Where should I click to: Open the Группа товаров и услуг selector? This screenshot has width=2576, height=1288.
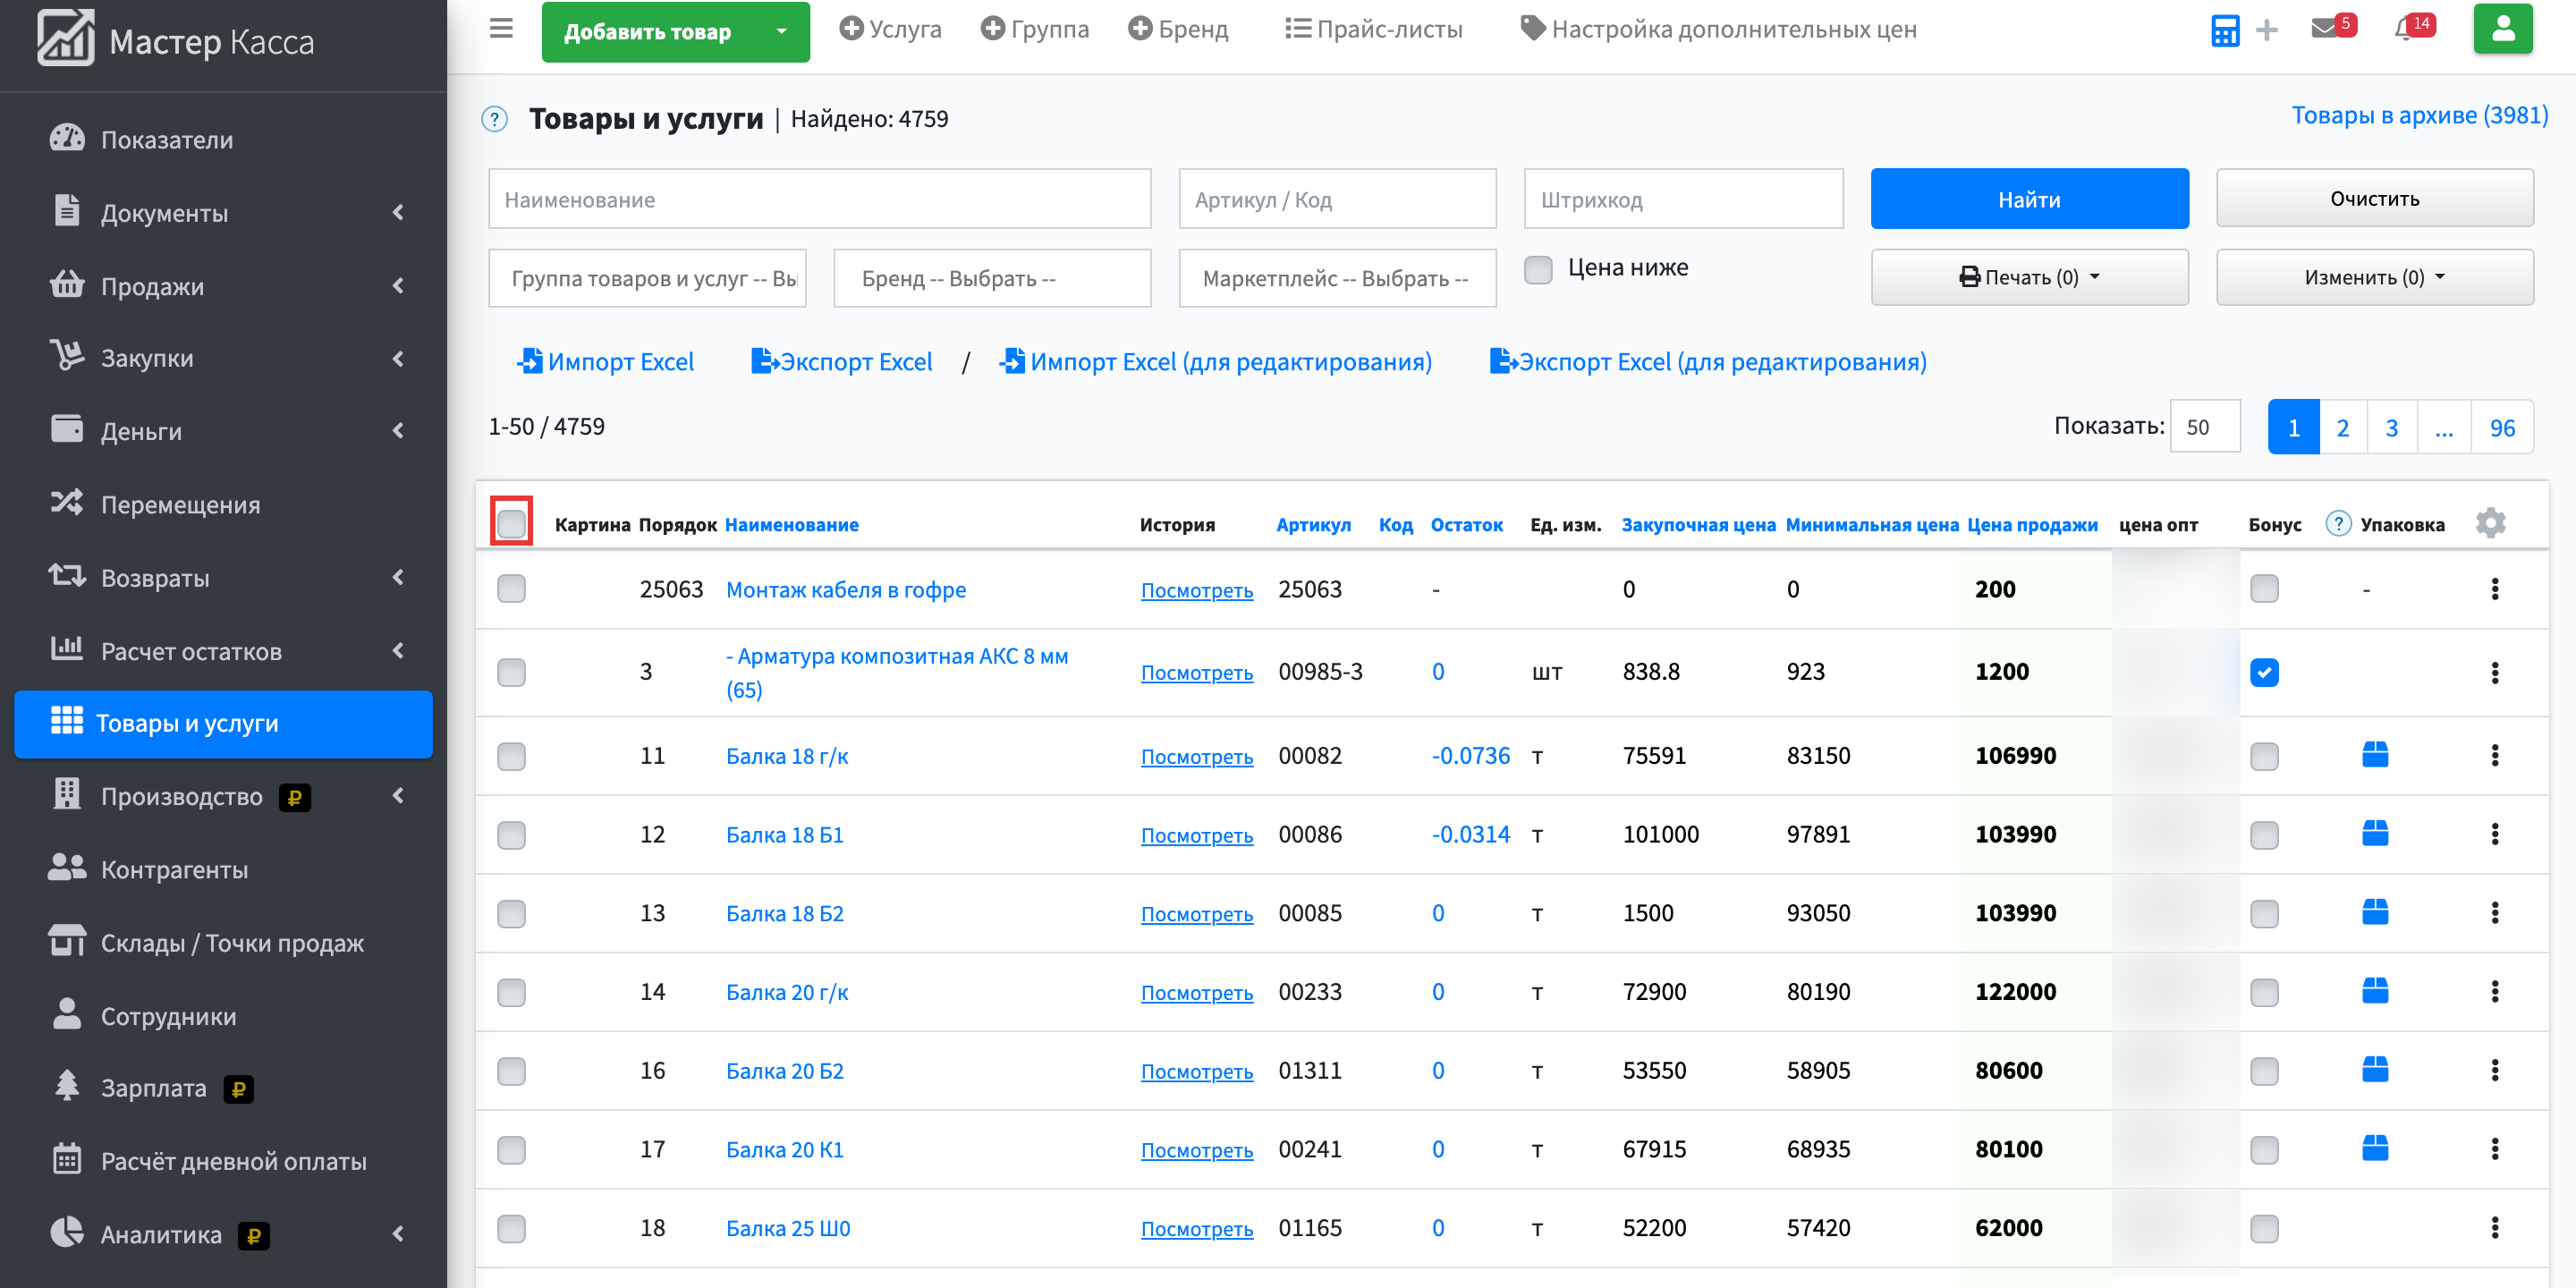click(647, 278)
